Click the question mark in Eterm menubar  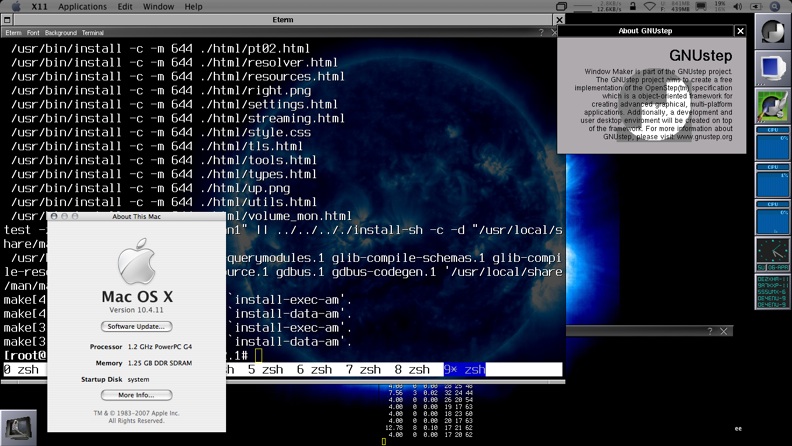coord(541,32)
